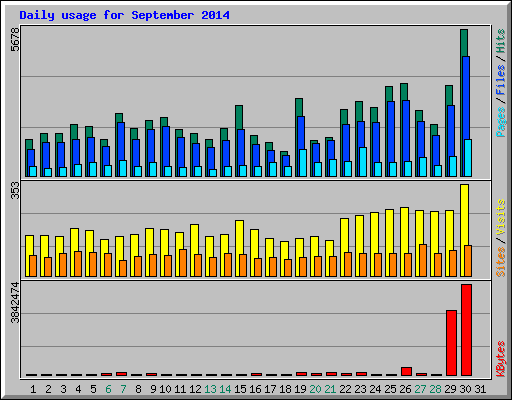Click the green weekend day 20 label

coord(315,389)
